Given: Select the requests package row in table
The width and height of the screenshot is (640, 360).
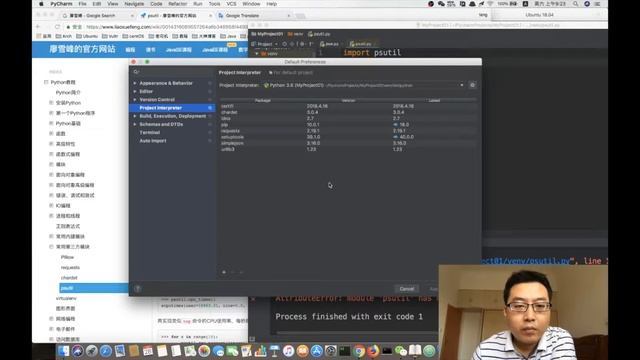Looking at the screenshot, I should point(348,131).
